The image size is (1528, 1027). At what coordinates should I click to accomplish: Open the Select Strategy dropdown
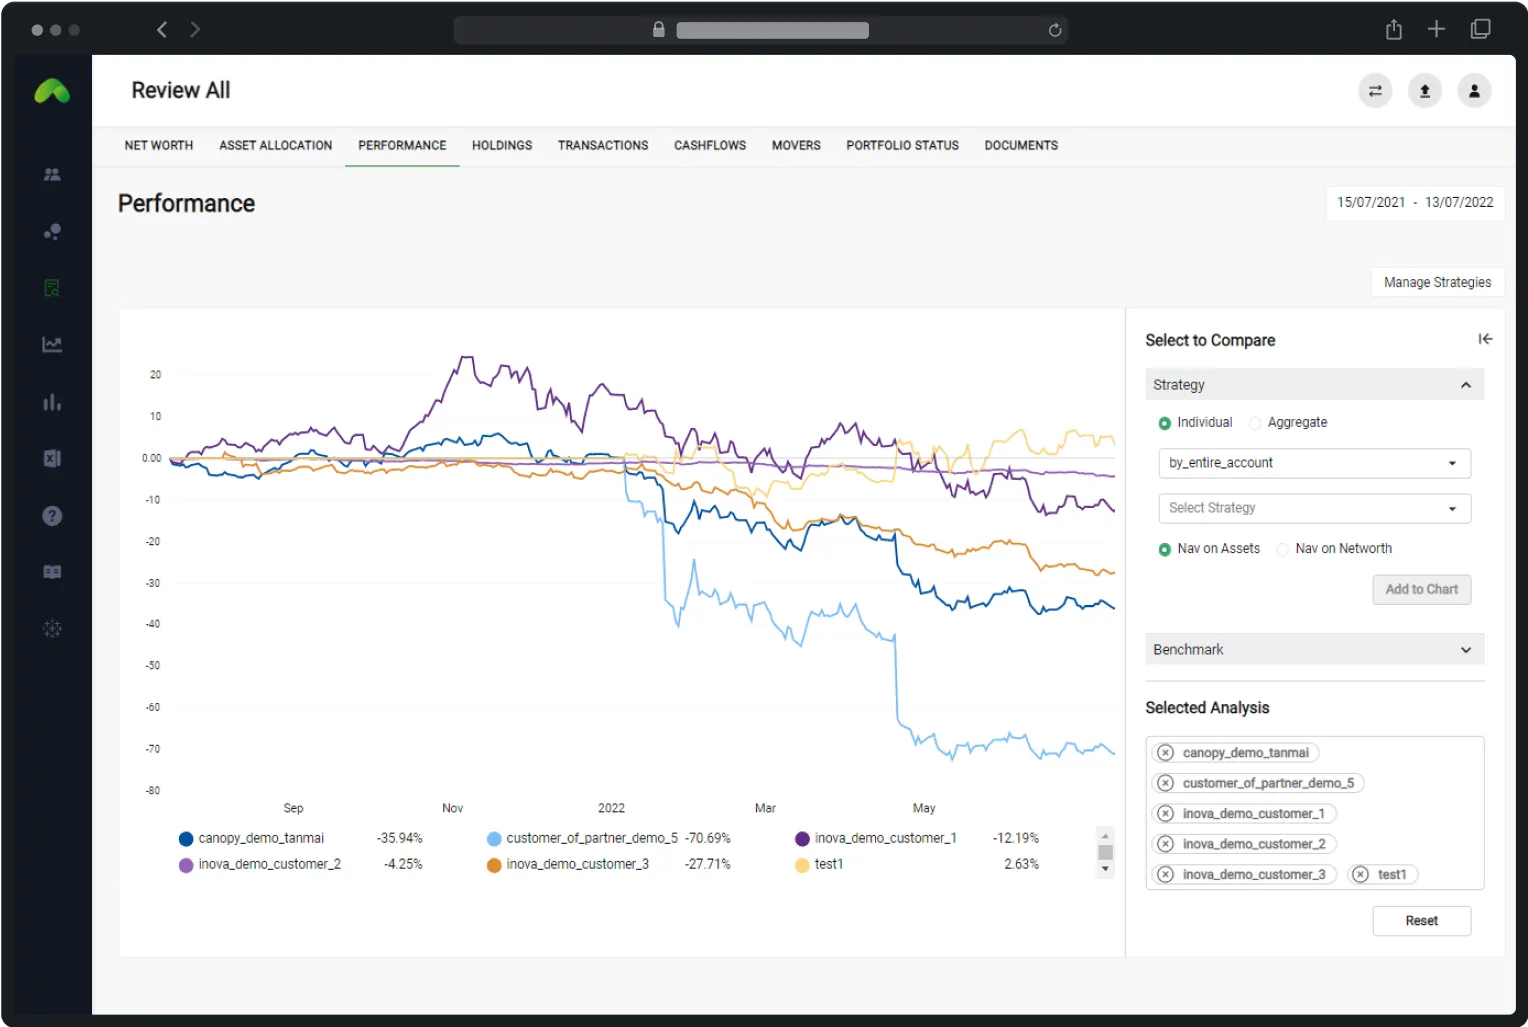1314,508
